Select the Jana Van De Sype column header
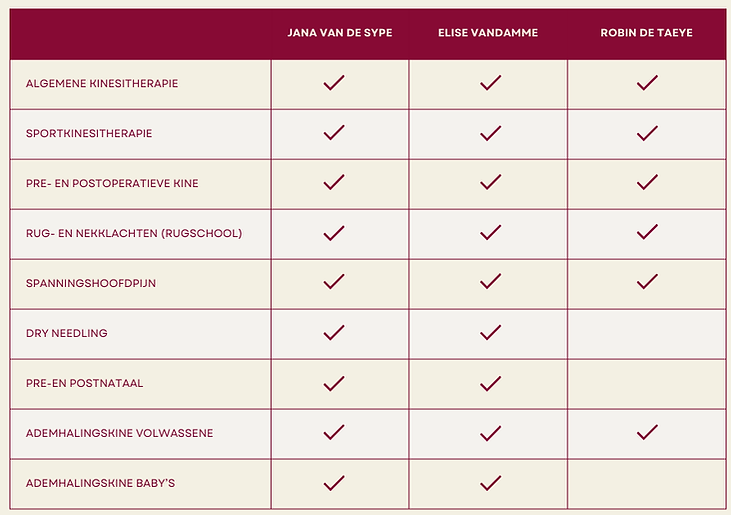This screenshot has height=515, width=731. coord(340,33)
